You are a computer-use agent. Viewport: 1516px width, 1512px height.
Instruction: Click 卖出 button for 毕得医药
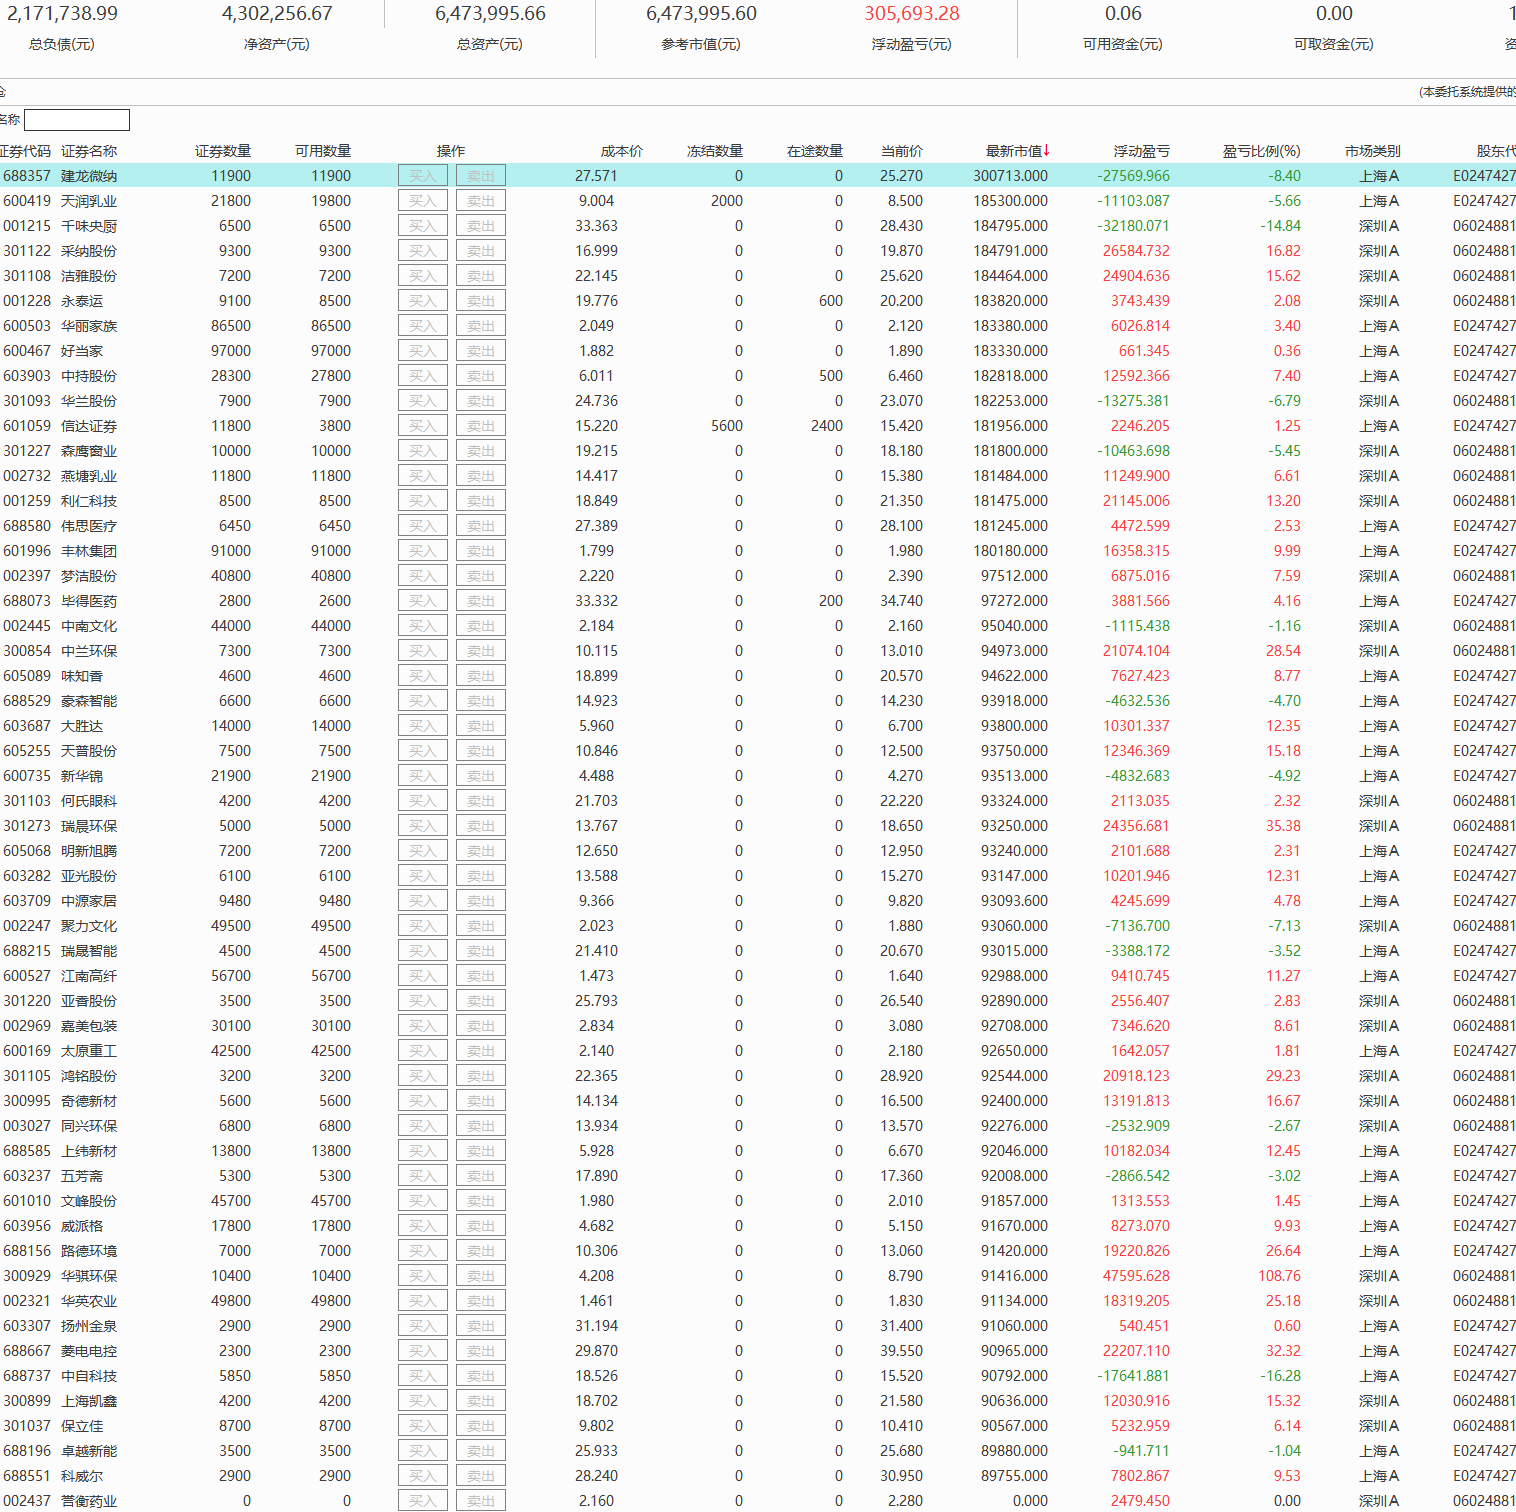coord(481,601)
